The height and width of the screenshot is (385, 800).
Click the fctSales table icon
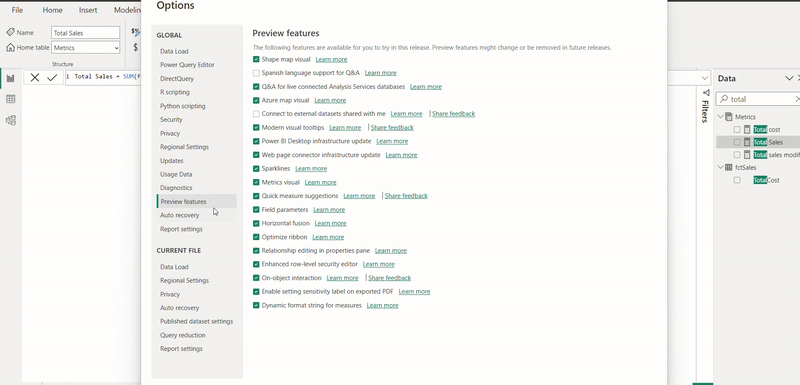tap(729, 167)
